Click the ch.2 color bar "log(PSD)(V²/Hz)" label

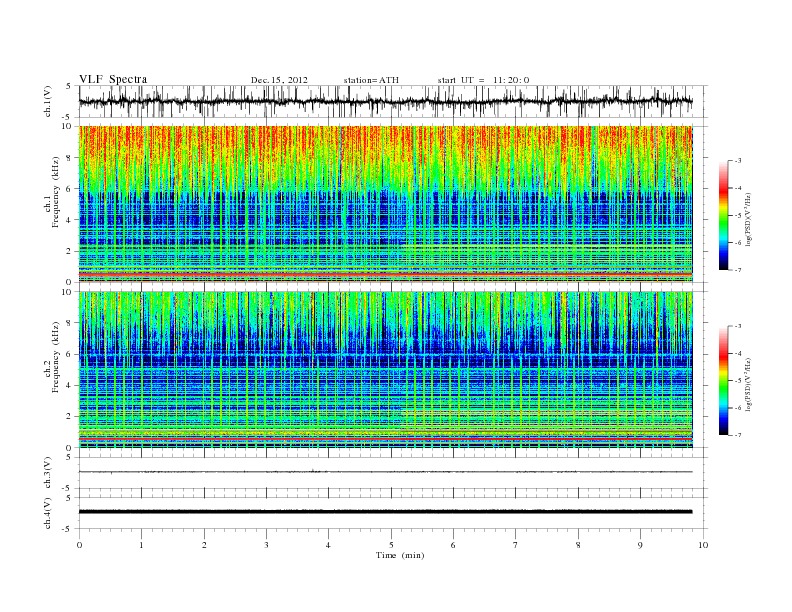[x=748, y=384]
